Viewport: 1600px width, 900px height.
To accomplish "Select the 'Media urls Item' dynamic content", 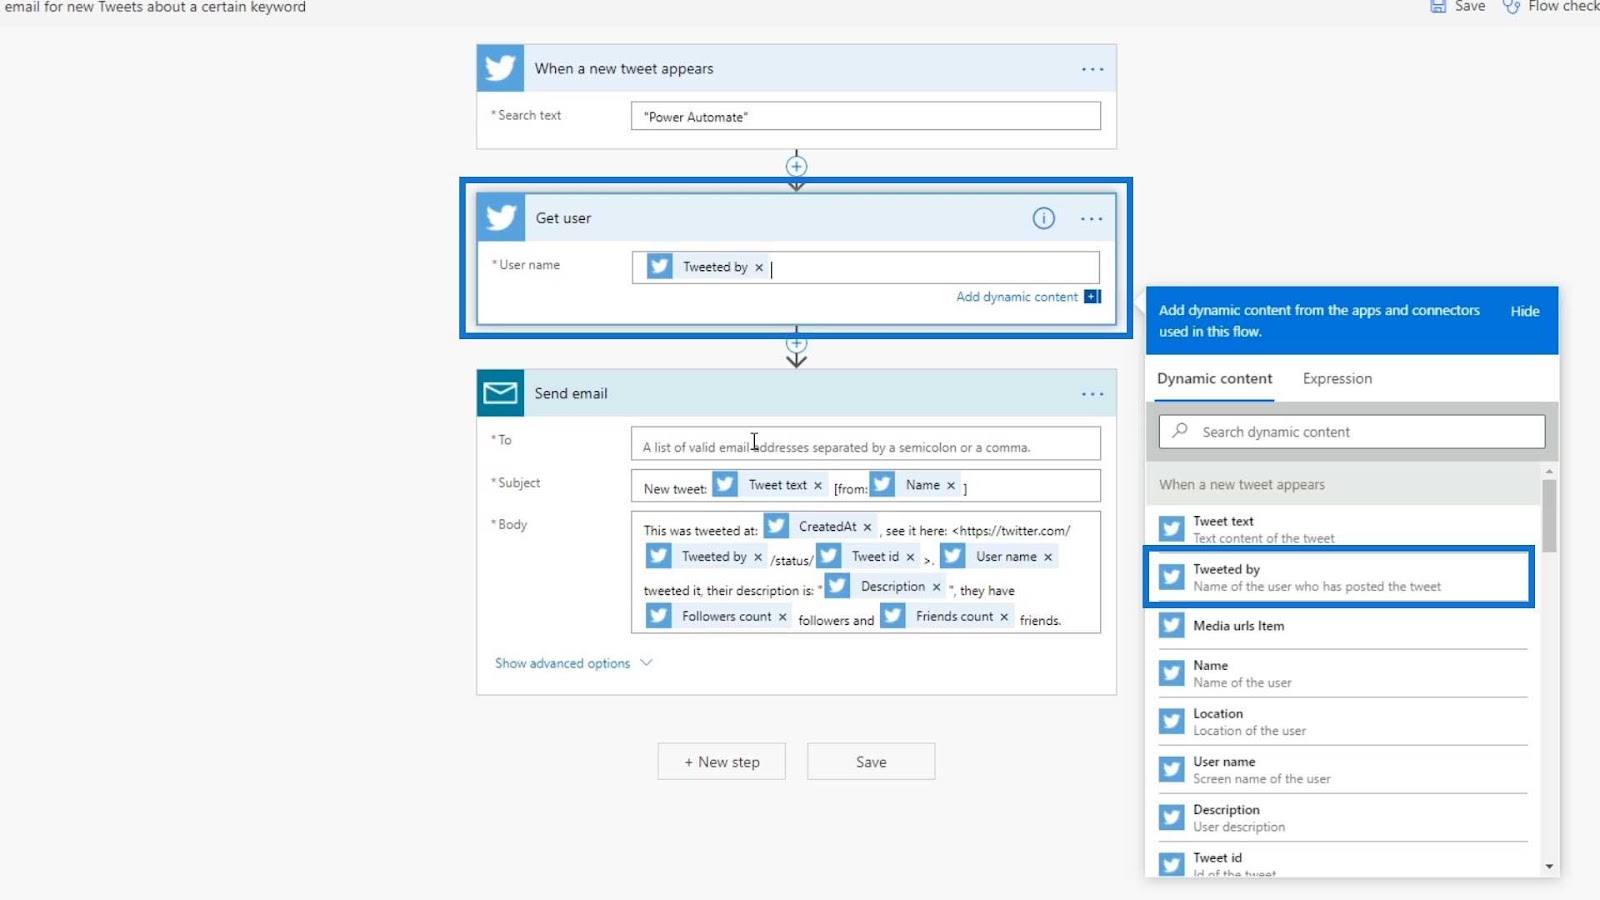I will tap(1343, 626).
